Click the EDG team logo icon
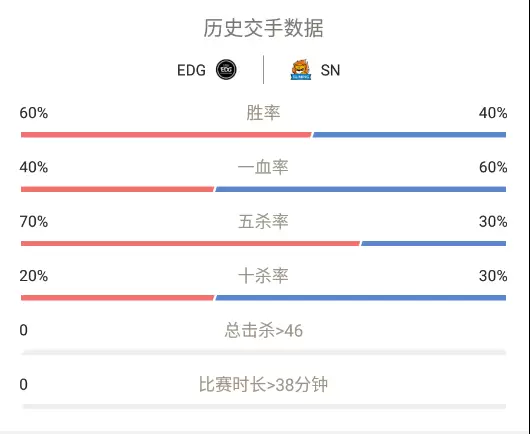 [226, 70]
